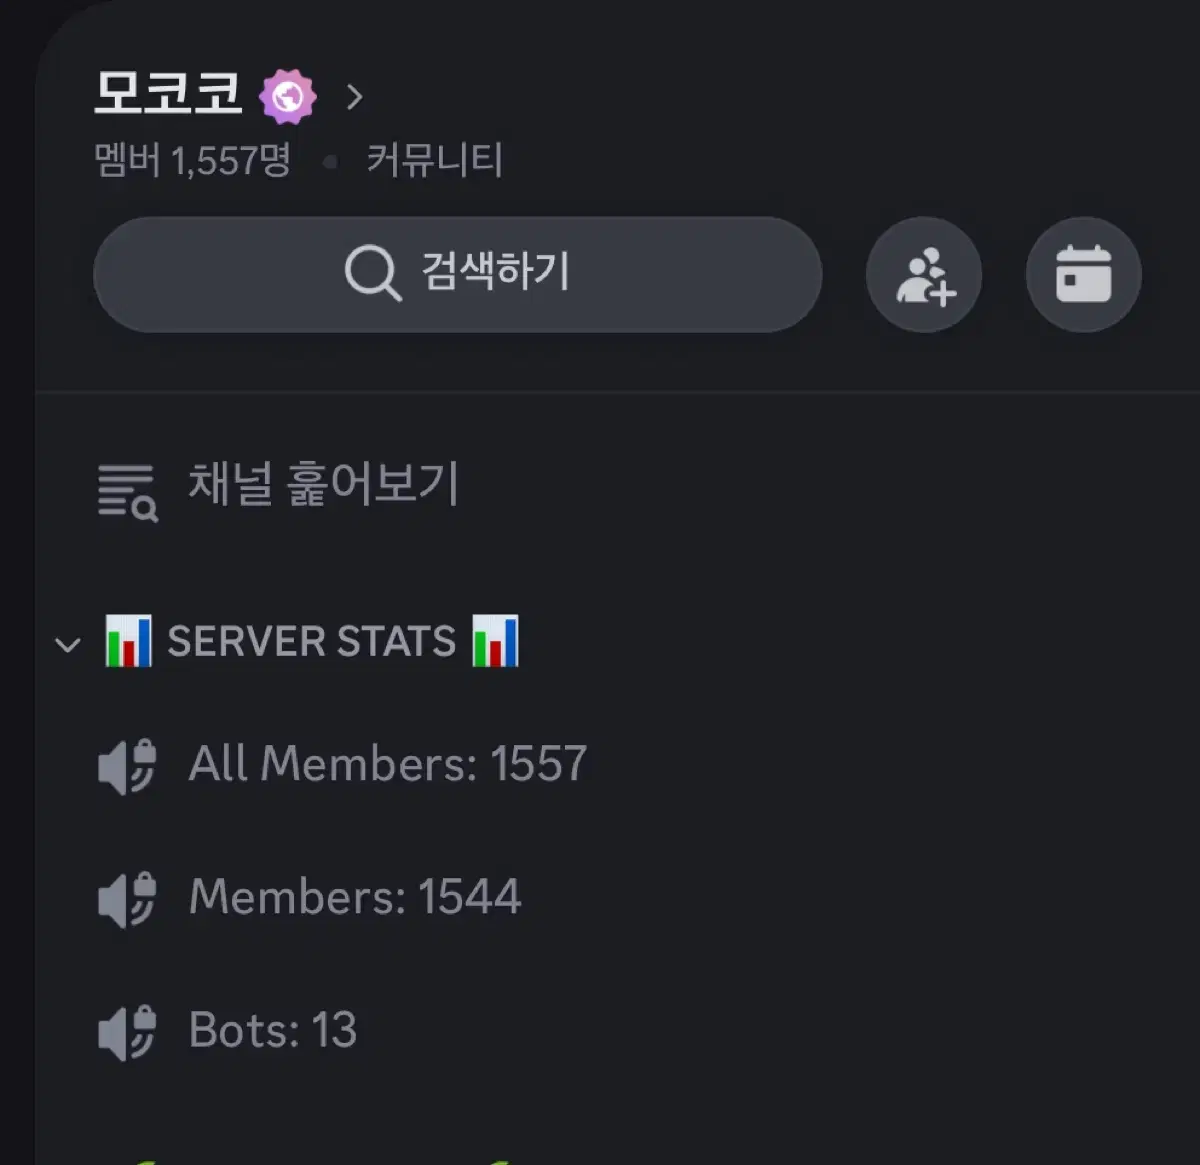Open the server events calendar icon
Image resolution: width=1200 pixels, height=1165 pixels.
1083,275
